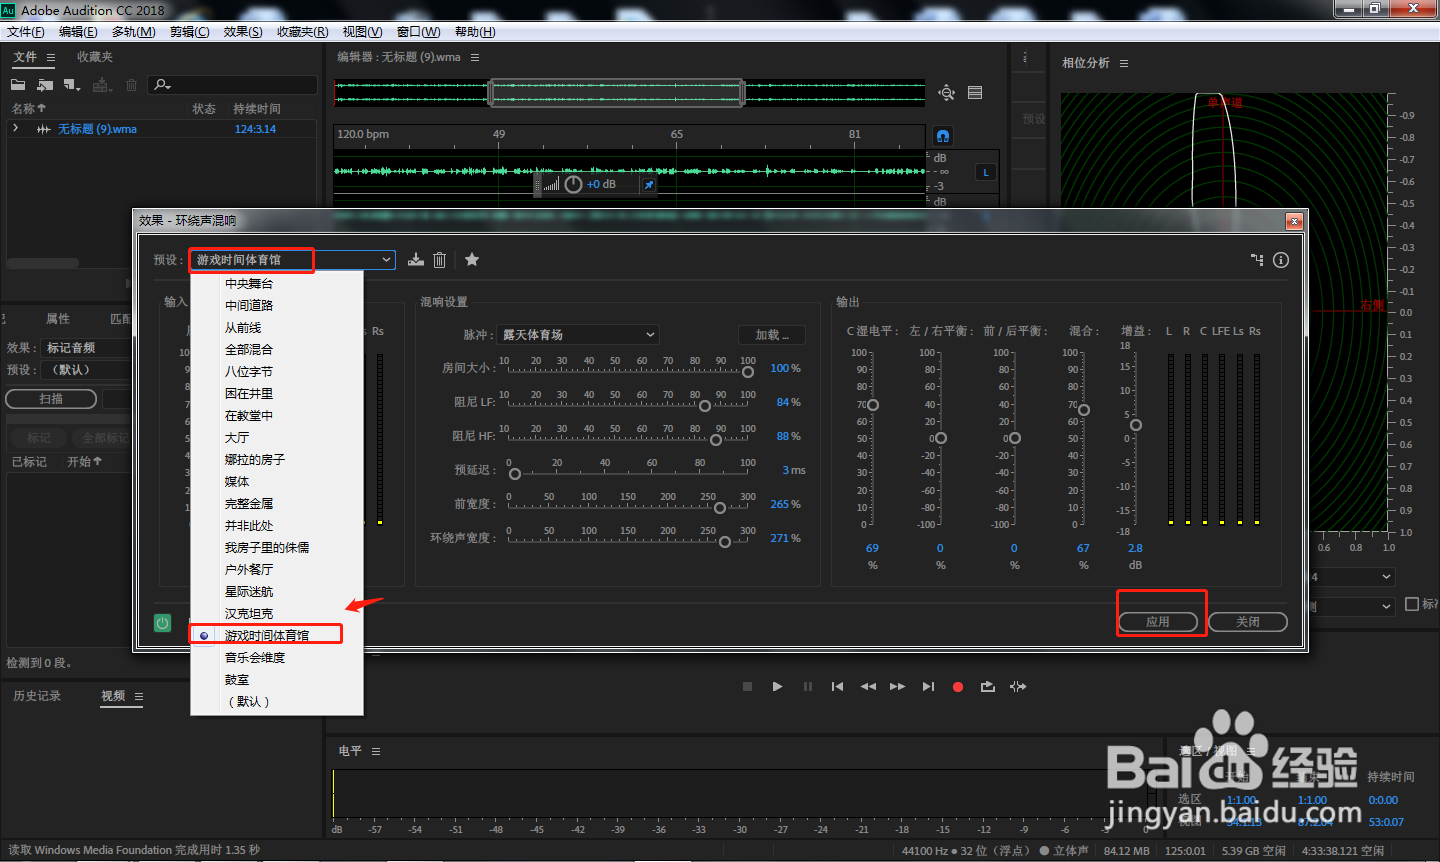Toggle the green effect power button
The width and height of the screenshot is (1440, 862).
coord(163,622)
